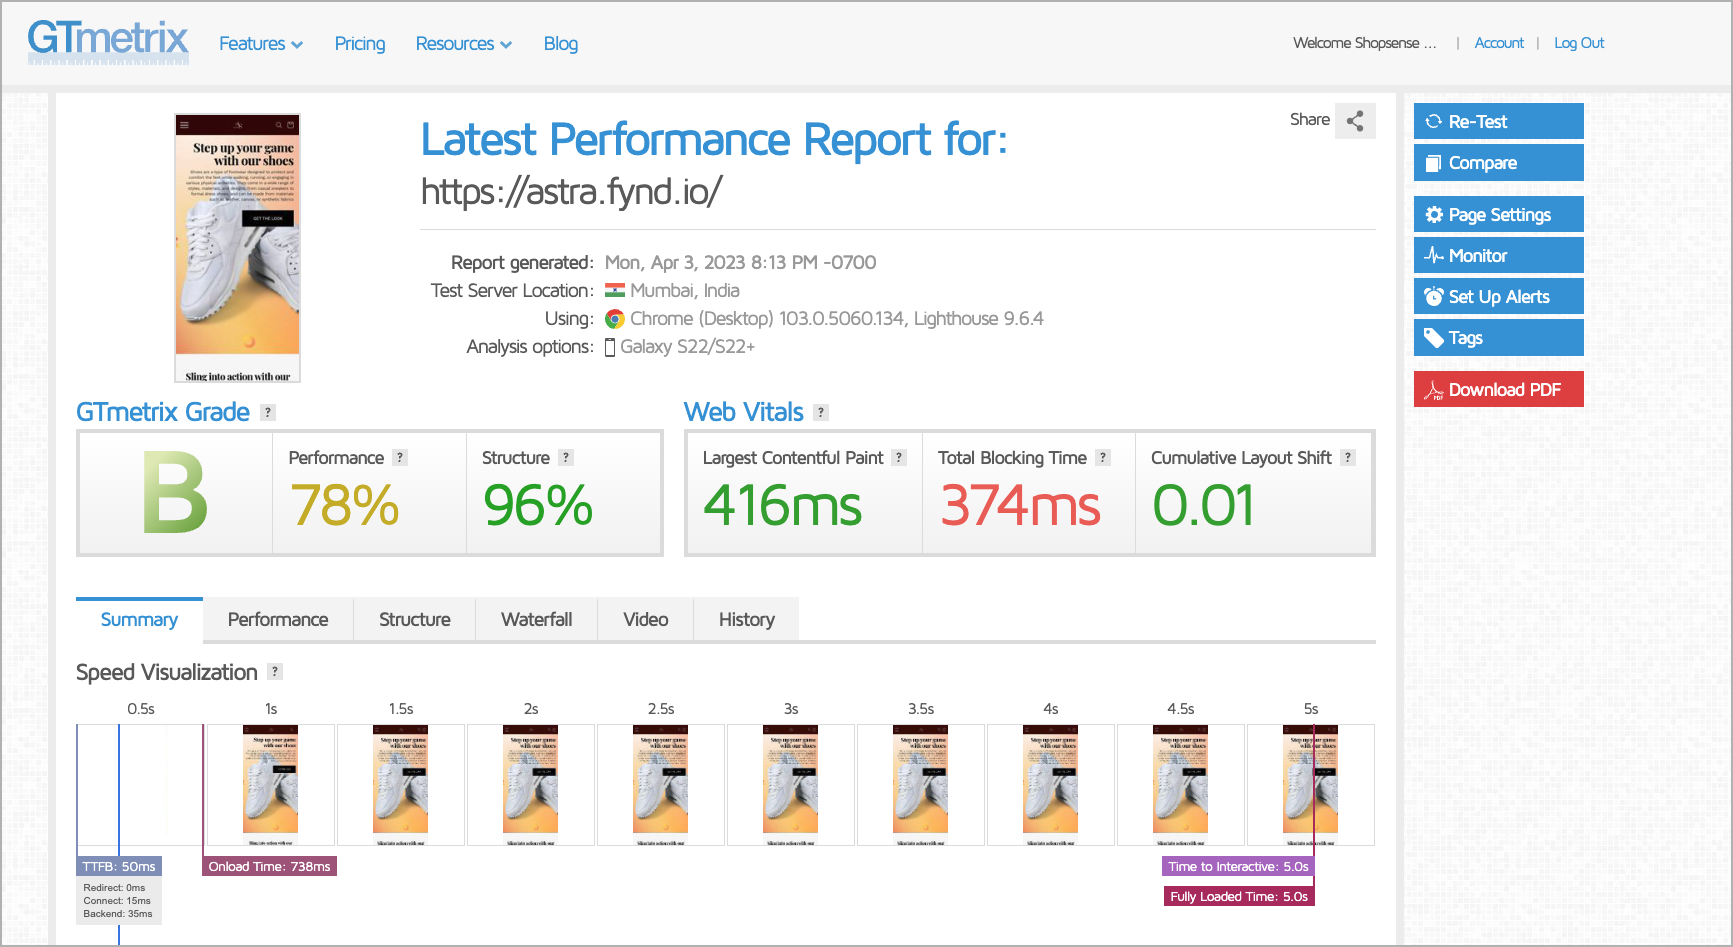Click the 78% performance score
The width and height of the screenshot is (1733, 947).
pyautogui.click(x=345, y=505)
